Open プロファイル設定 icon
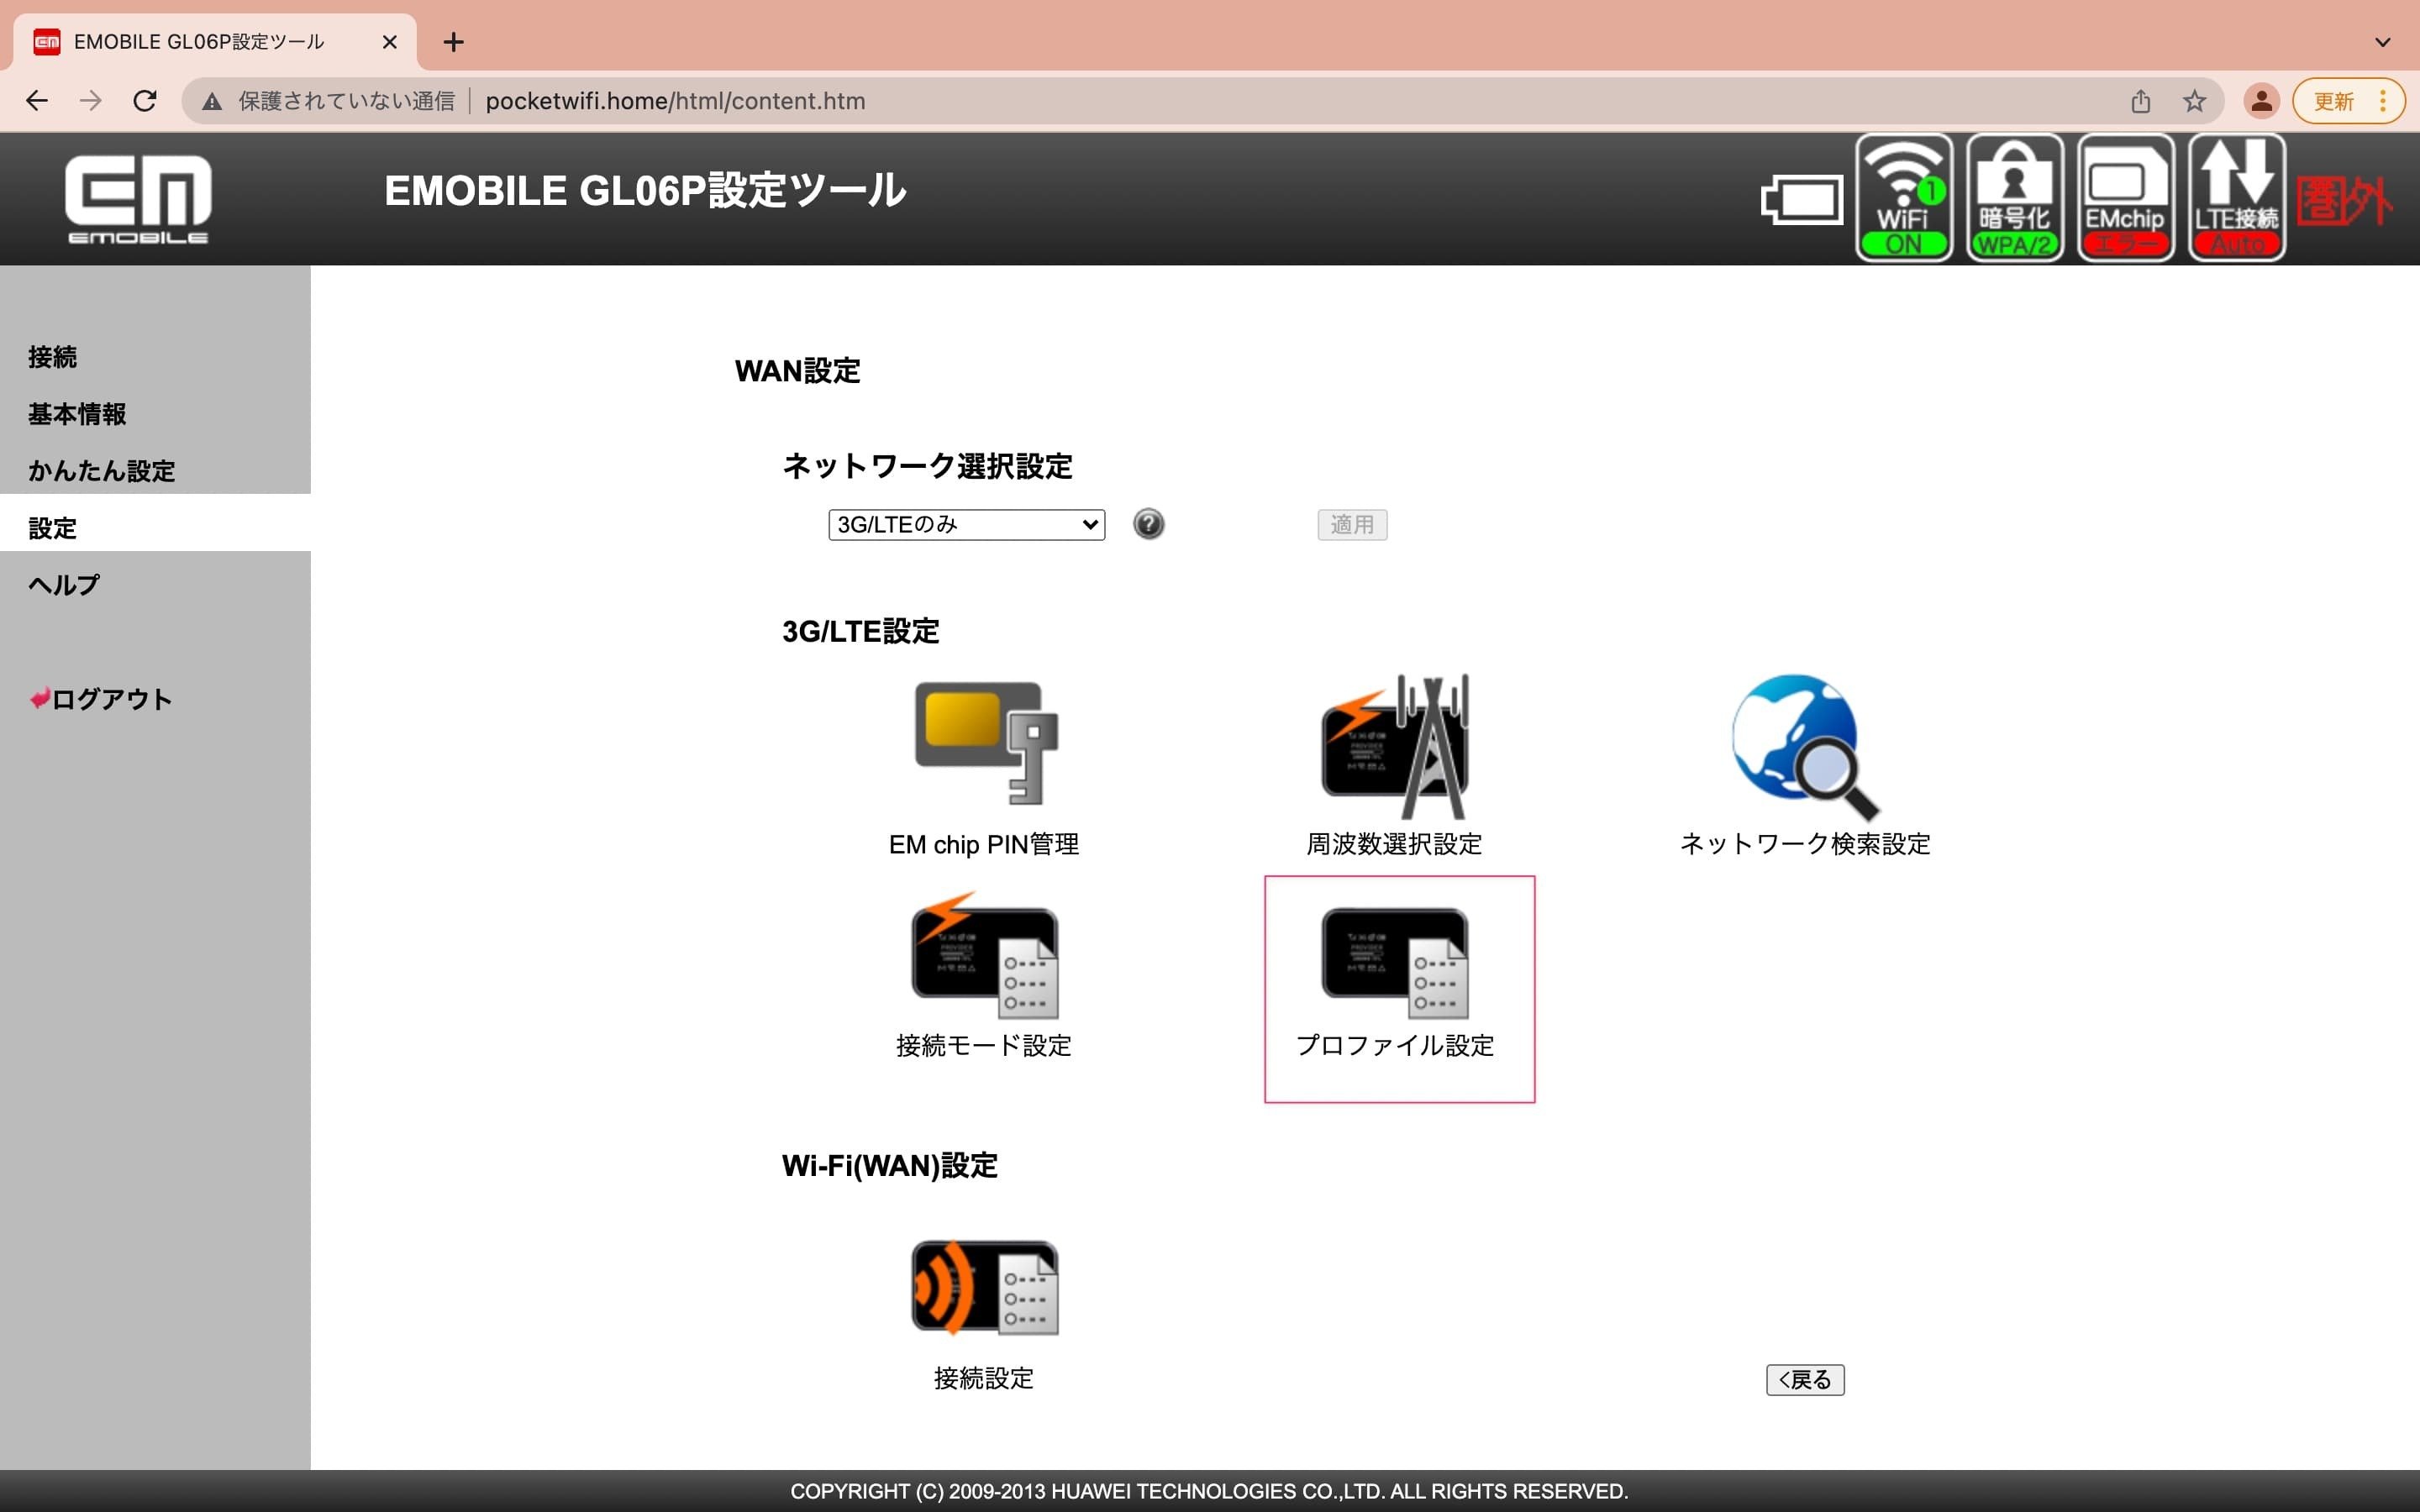 pyautogui.click(x=1395, y=962)
